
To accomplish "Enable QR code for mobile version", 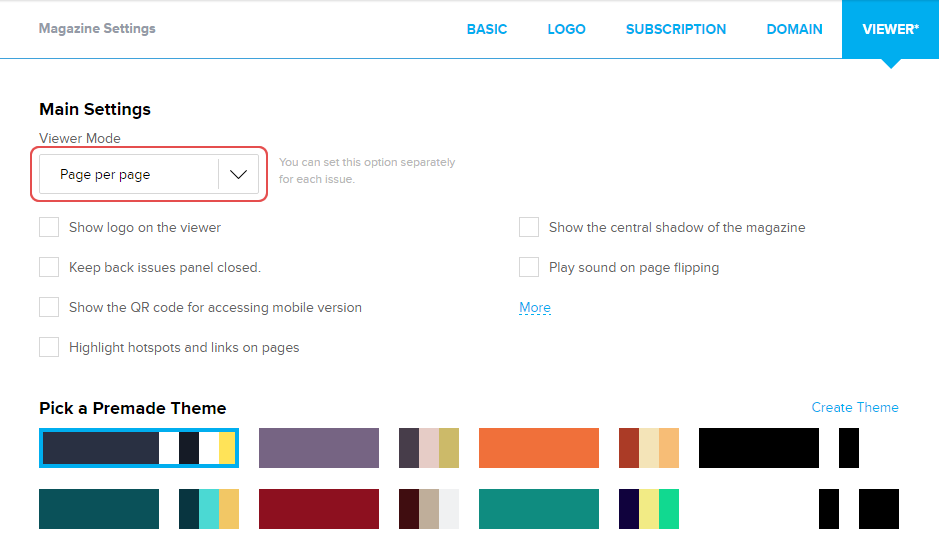I will coord(49,307).
